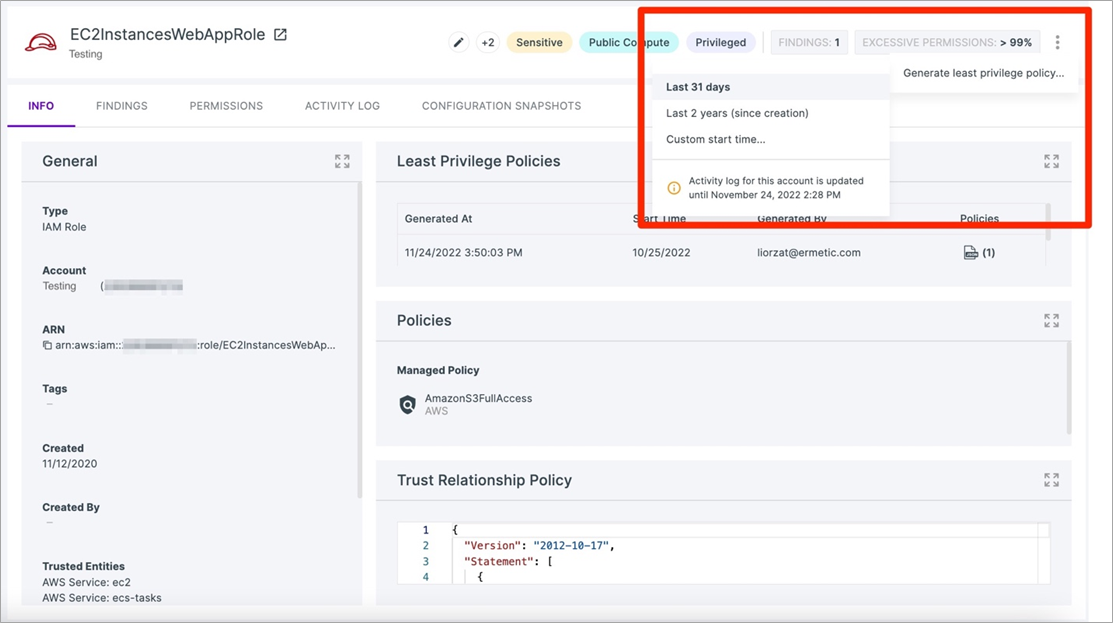The image size is (1113, 623).
Task: Switch to the Findings tab
Action: (x=122, y=106)
